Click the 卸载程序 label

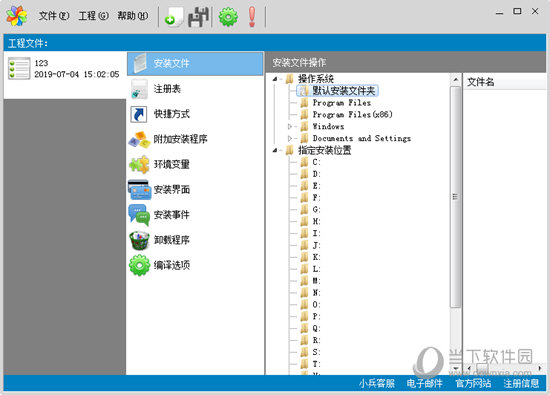tap(172, 240)
